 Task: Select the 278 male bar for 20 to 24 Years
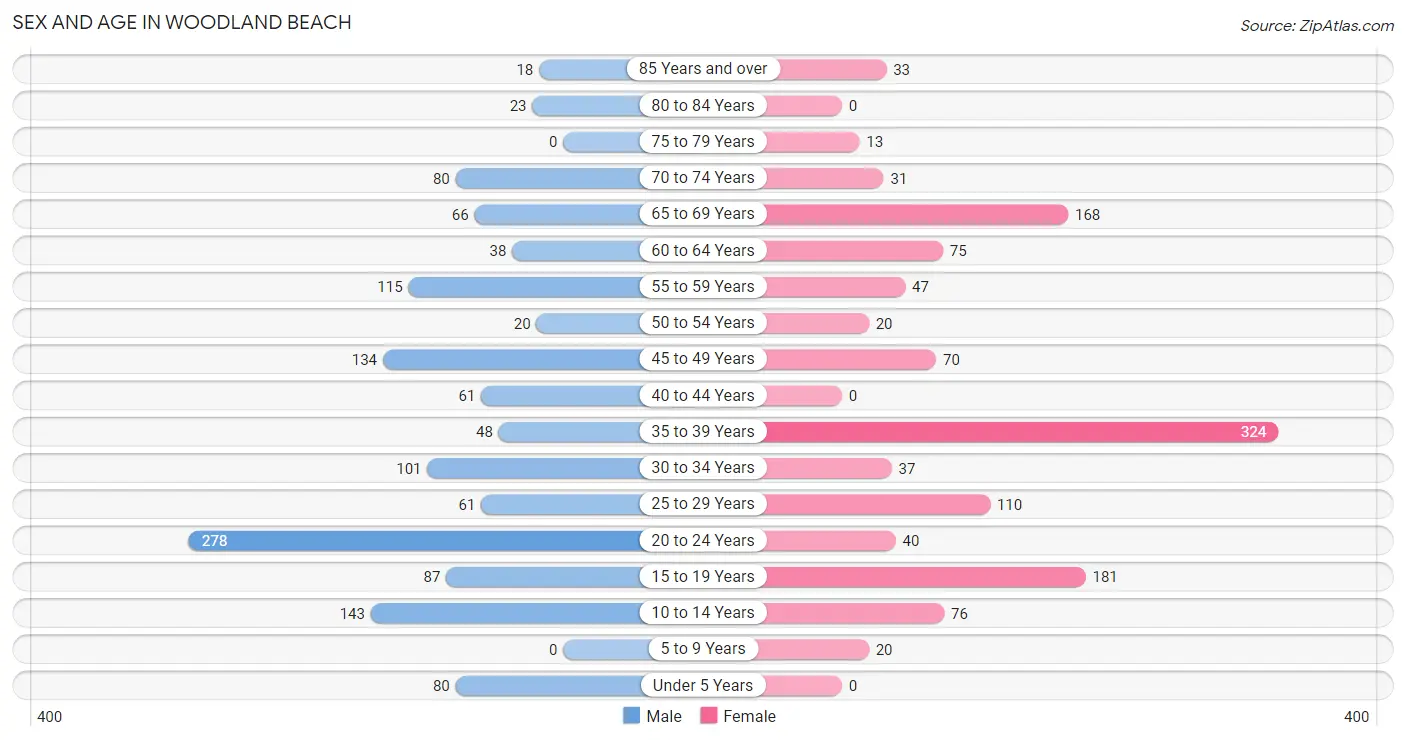[x=417, y=540]
